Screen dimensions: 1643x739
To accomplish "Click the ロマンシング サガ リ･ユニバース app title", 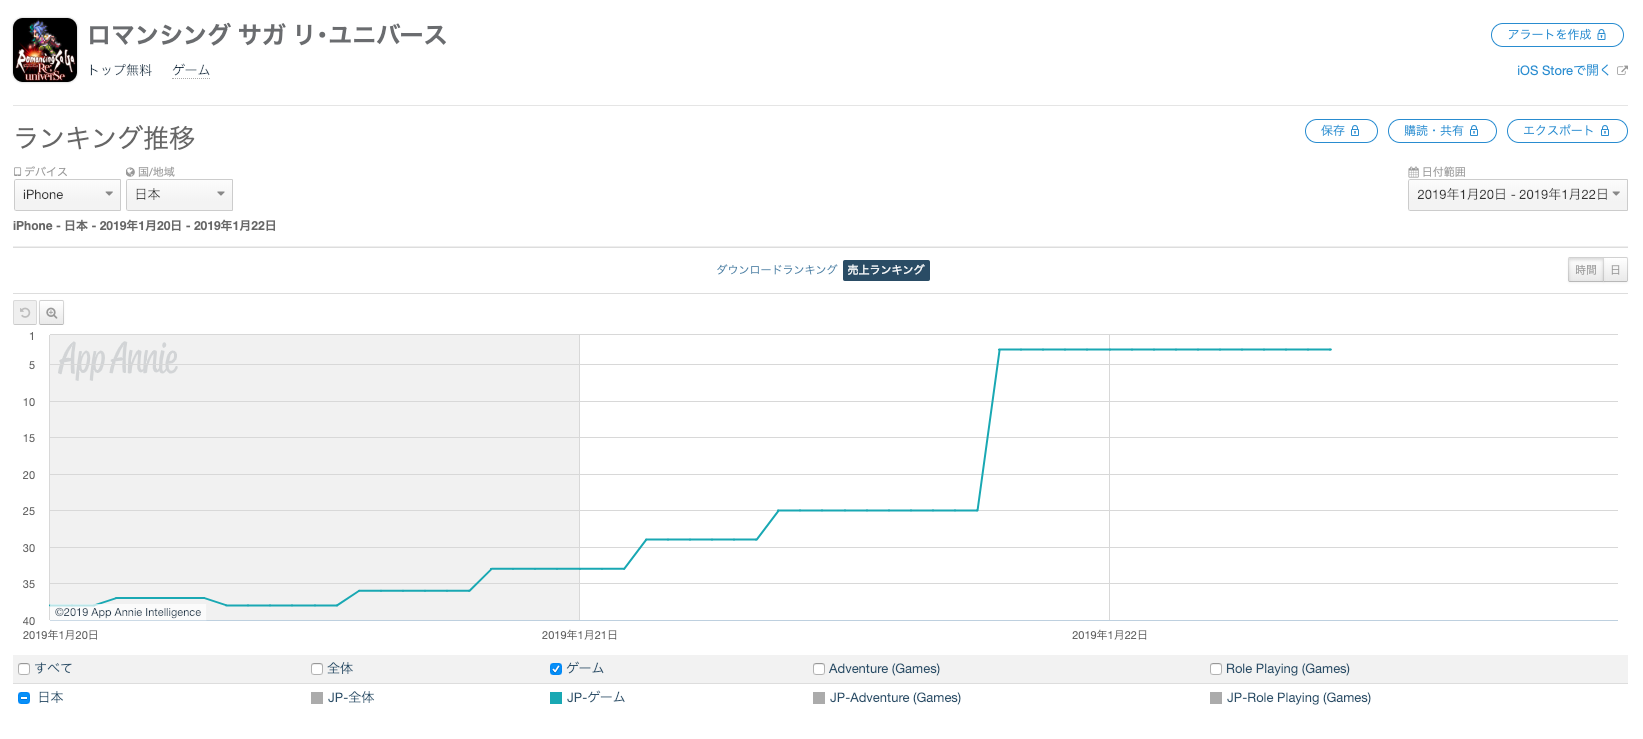I will click(267, 35).
